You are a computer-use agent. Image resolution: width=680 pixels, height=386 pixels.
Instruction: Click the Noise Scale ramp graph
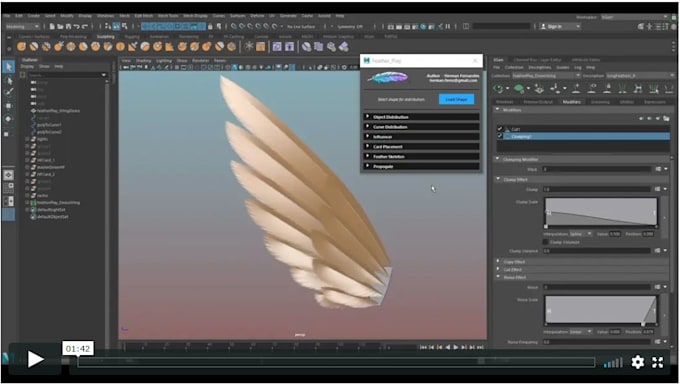(x=601, y=310)
